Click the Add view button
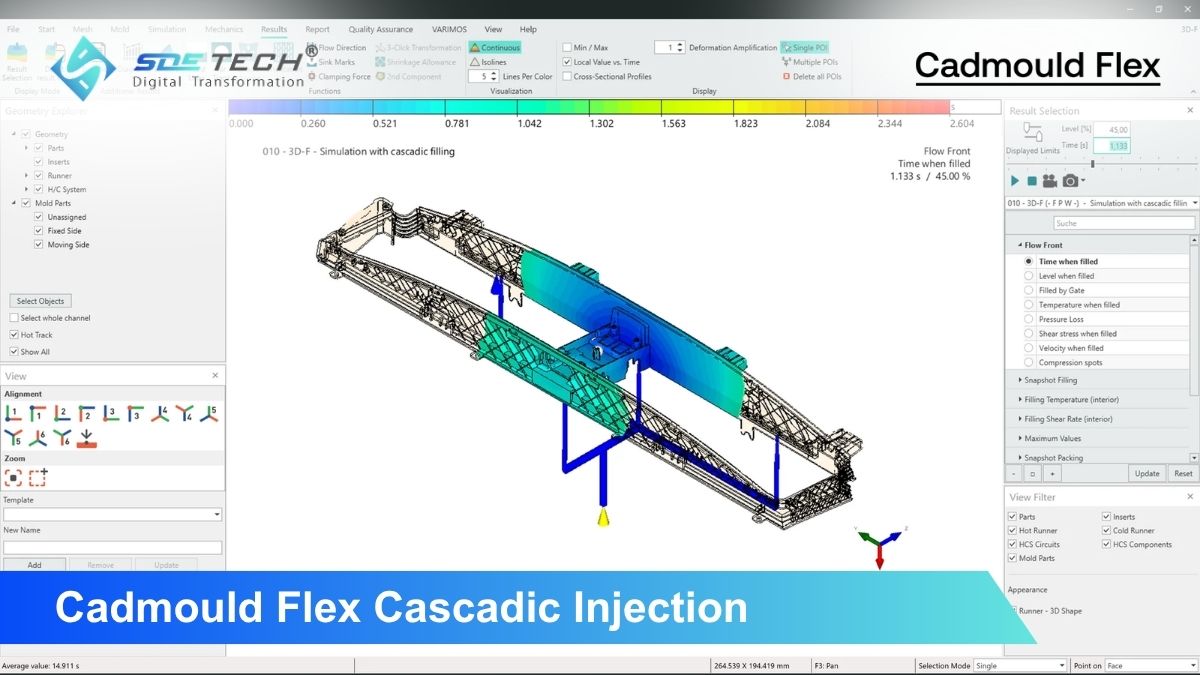 tap(34, 565)
